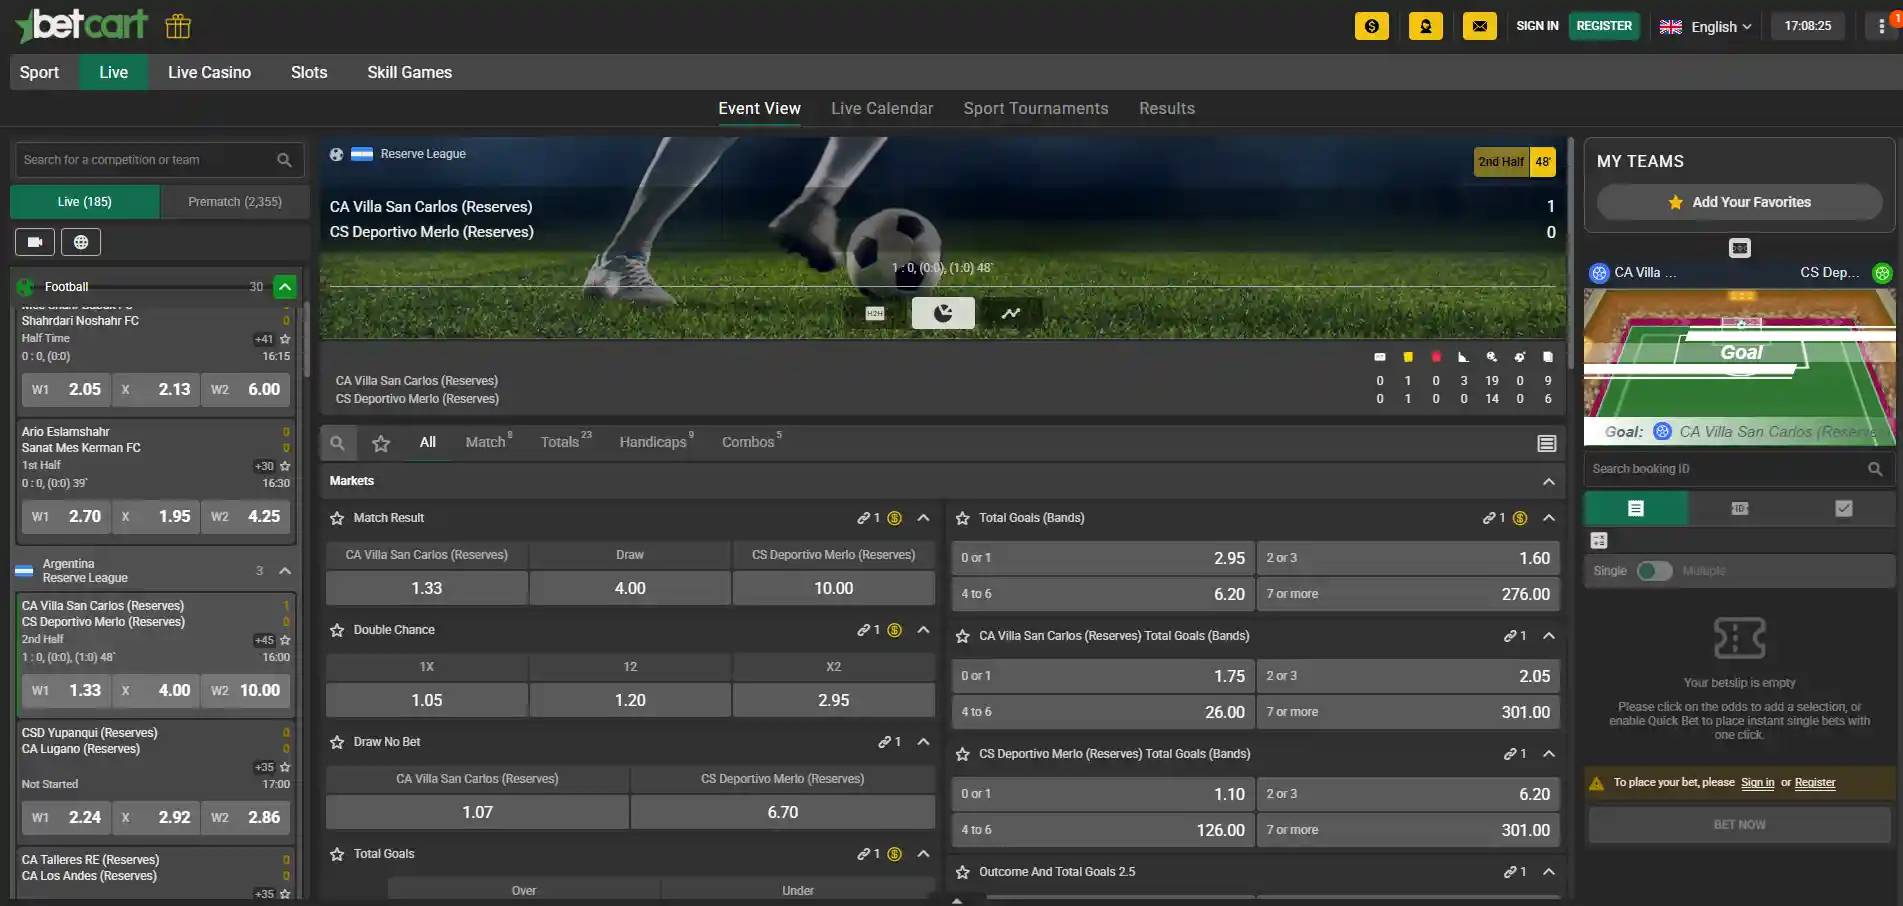Open the Sport Tournaments tab

coord(1036,109)
